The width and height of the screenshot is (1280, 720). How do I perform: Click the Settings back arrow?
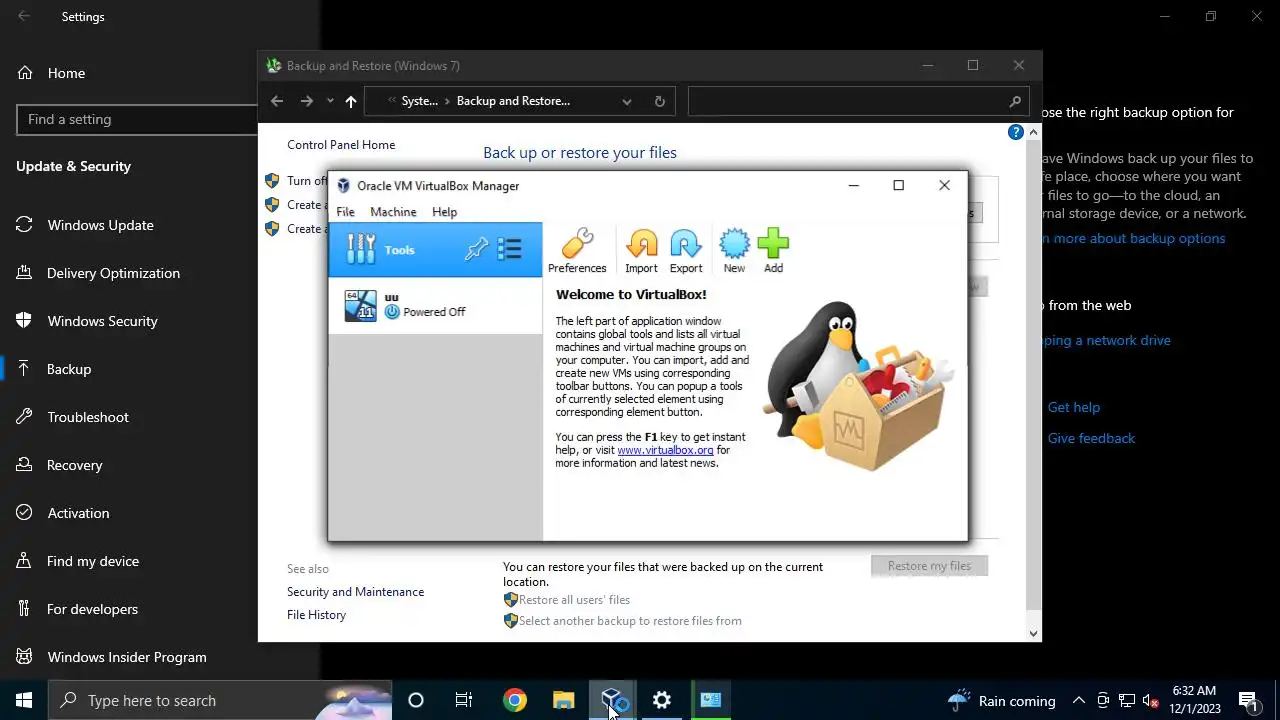(x=24, y=16)
